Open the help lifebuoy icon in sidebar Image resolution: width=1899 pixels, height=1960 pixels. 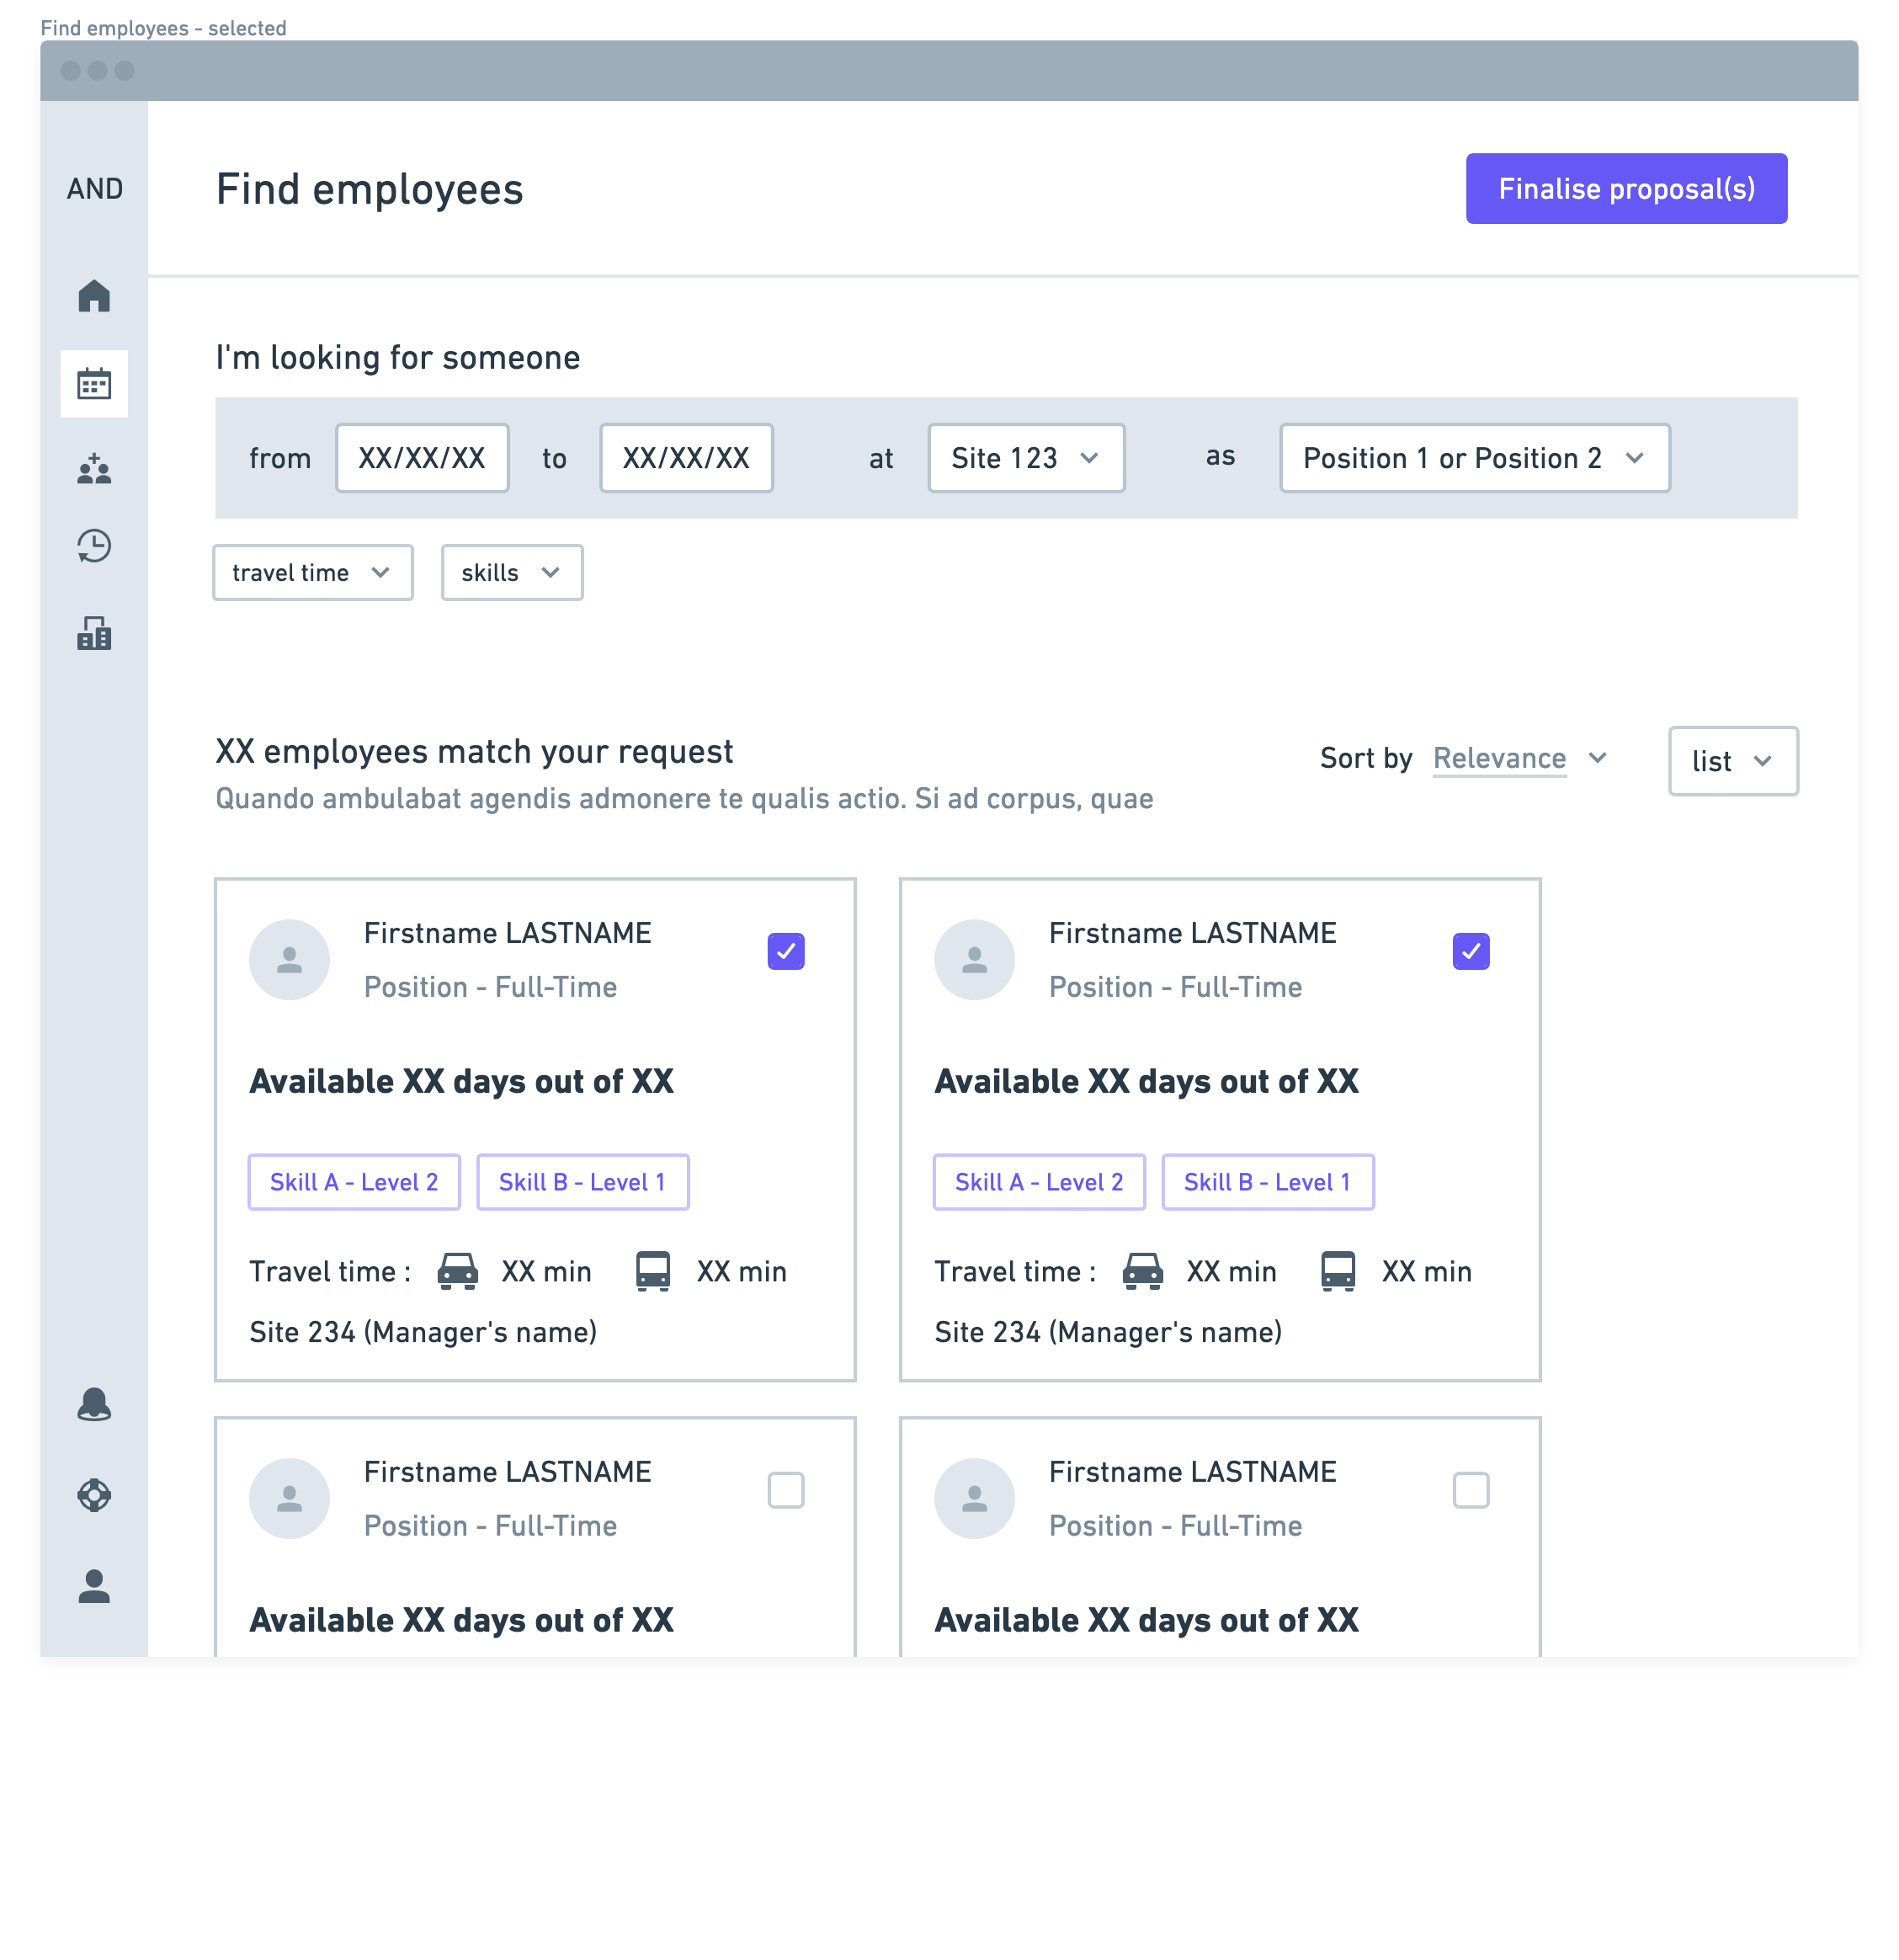click(94, 1495)
